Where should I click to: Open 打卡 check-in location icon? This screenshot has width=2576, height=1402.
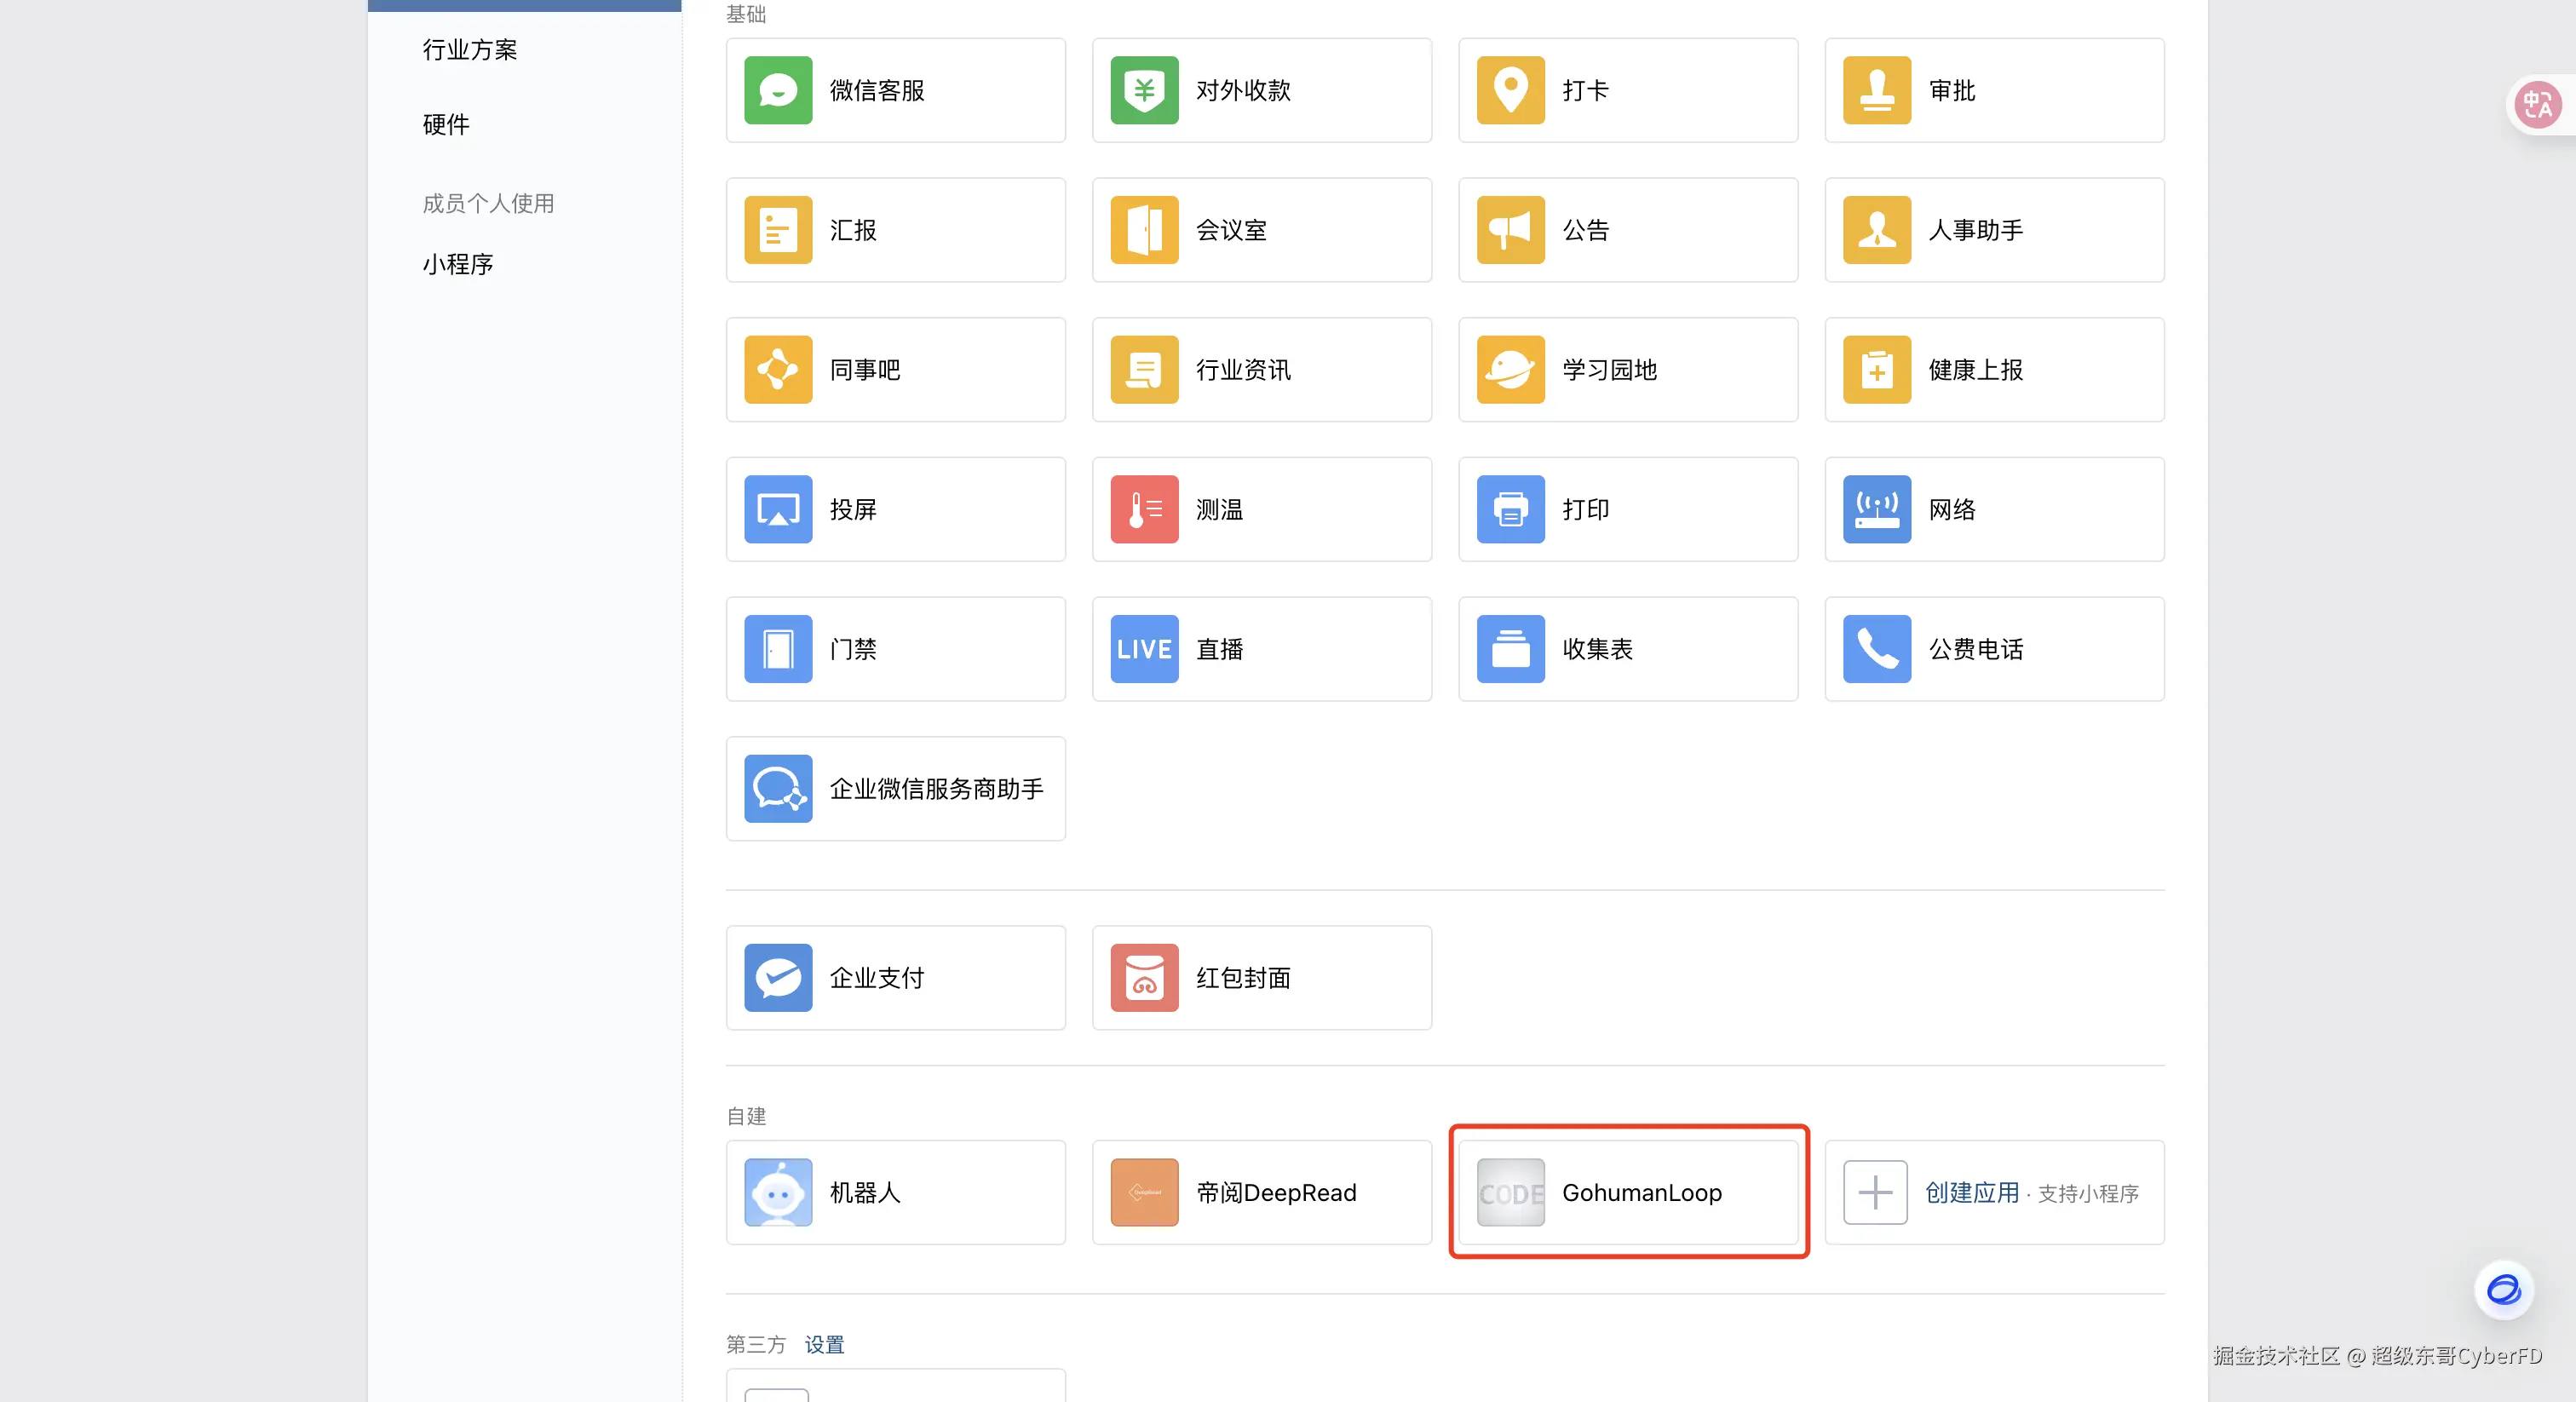coord(1510,90)
